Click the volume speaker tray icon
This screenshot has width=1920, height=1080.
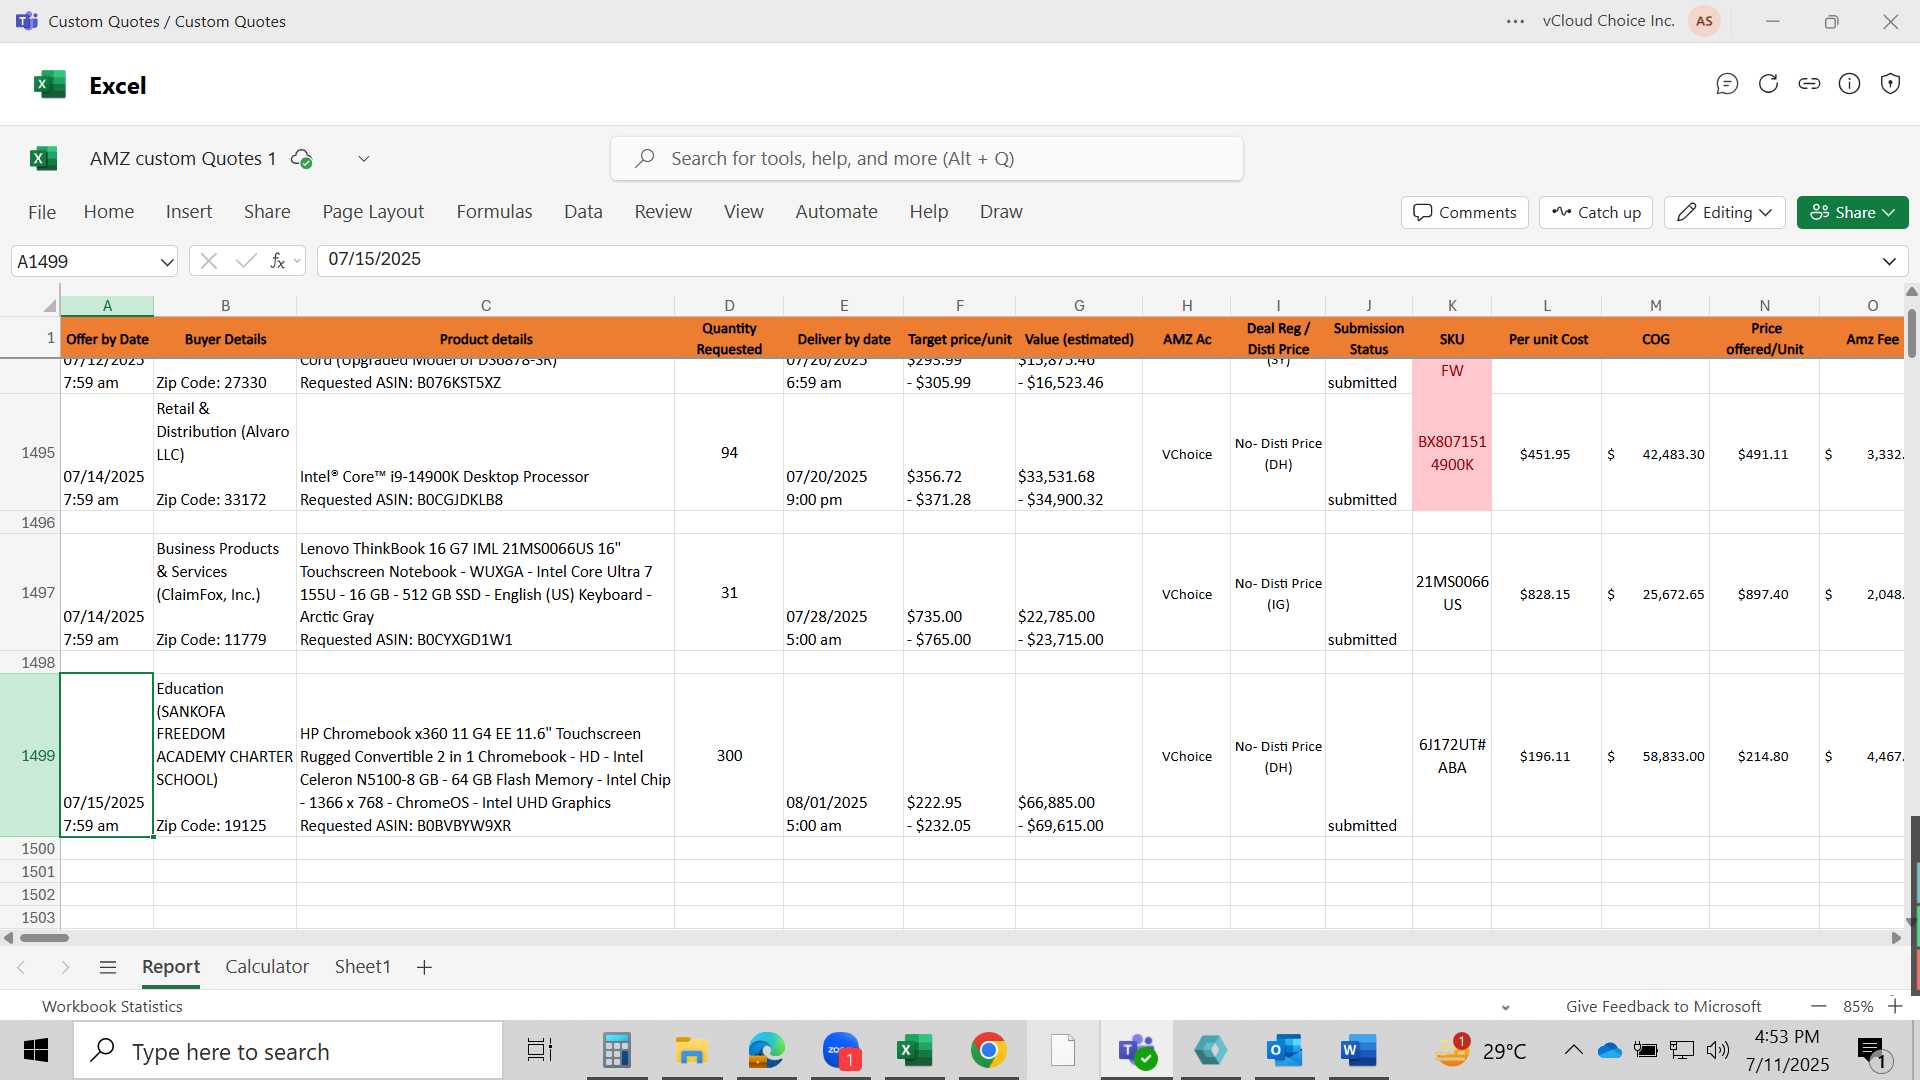pos(1718,1050)
